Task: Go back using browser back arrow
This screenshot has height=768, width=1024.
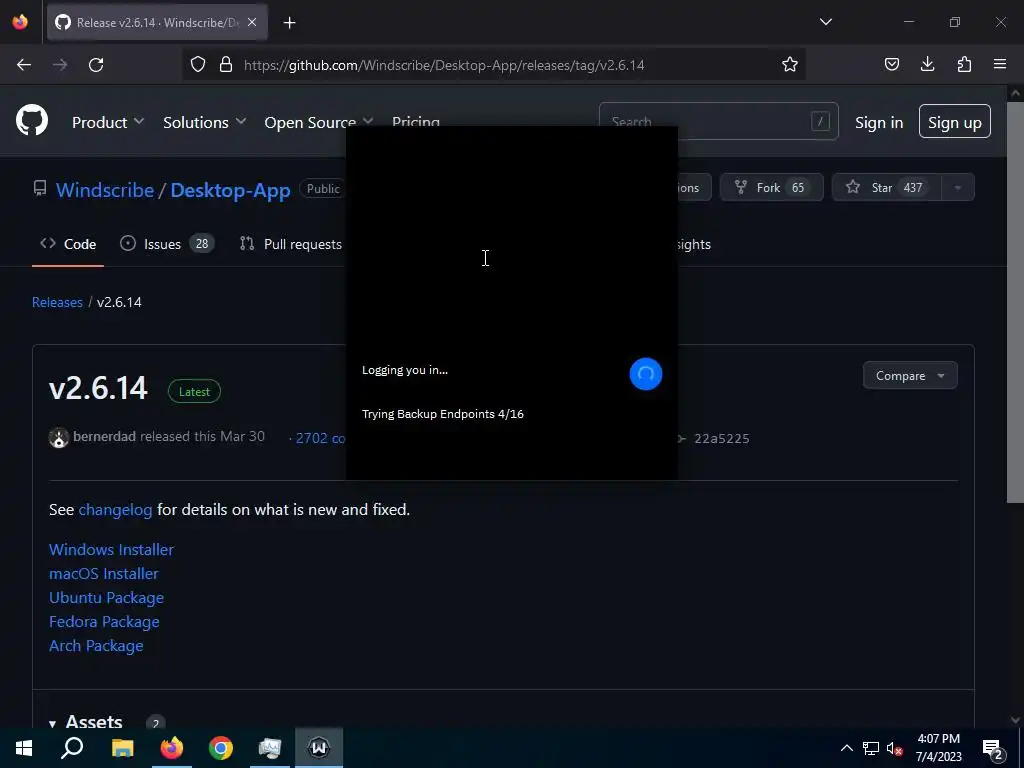Action: (x=24, y=65)
